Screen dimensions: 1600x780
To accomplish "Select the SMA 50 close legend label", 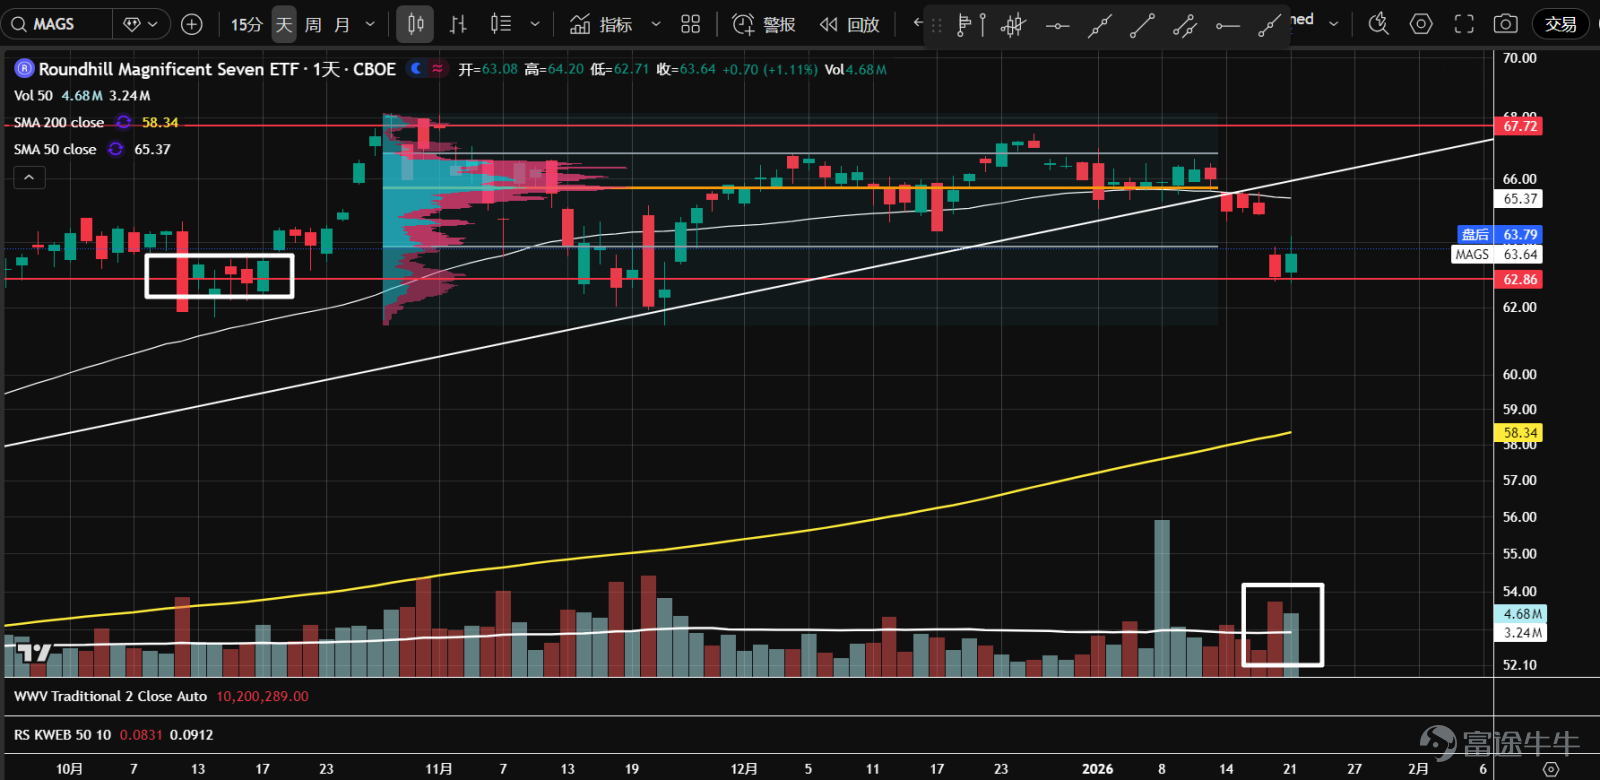I will click(x=55, y=149).
